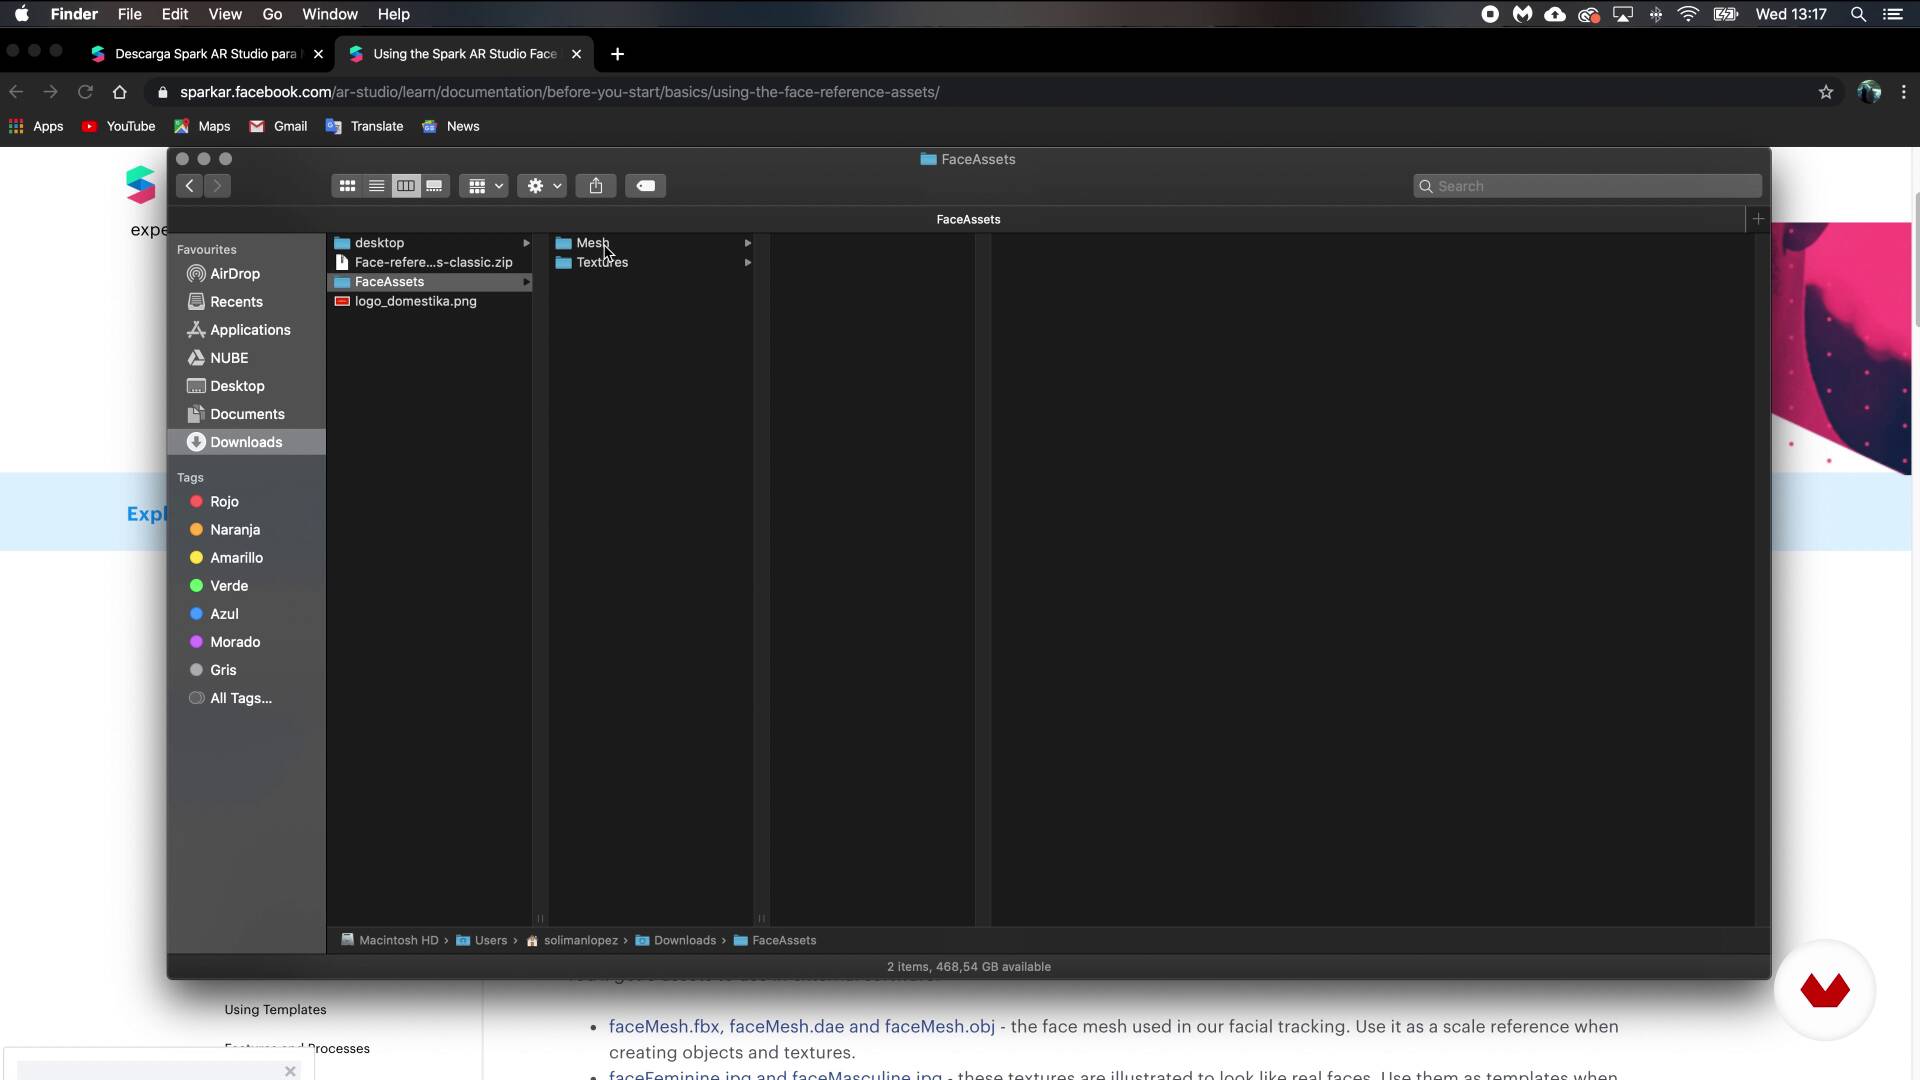Switch Finder to icon view
1920x1080 pixels.
(x=347, y=186)
